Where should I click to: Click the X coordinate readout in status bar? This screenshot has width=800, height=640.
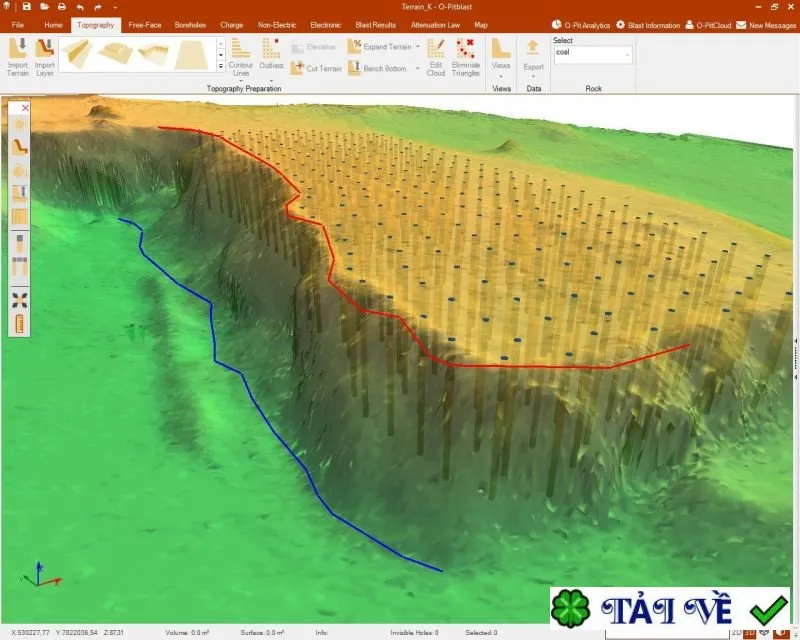[31, 633]
